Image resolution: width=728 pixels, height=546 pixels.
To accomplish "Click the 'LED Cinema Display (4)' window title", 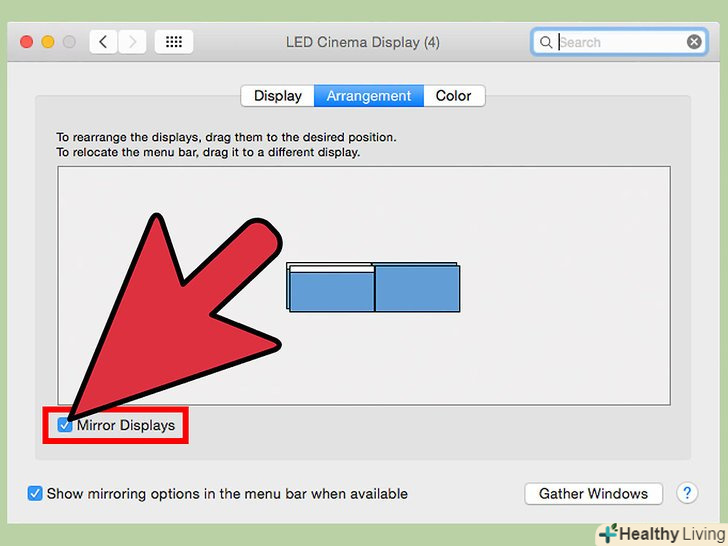I will [363, 42].
